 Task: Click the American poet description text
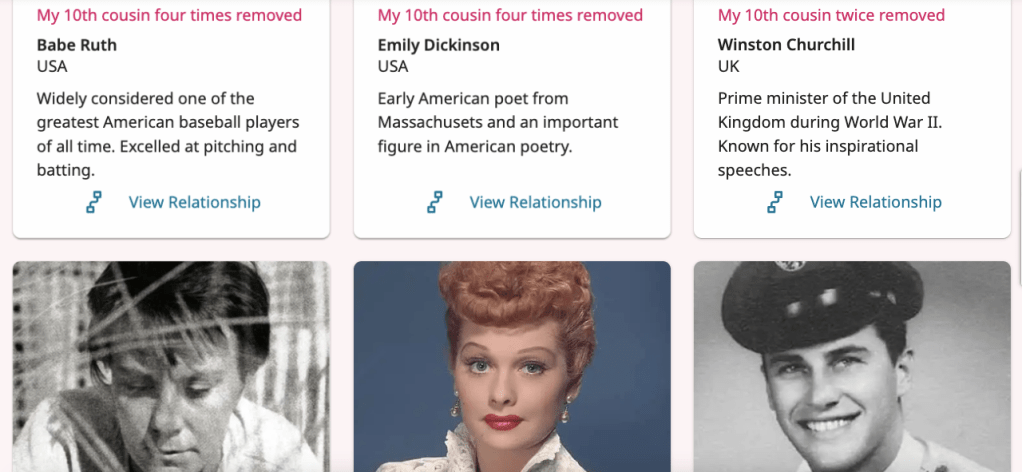[x=497, y=122]
